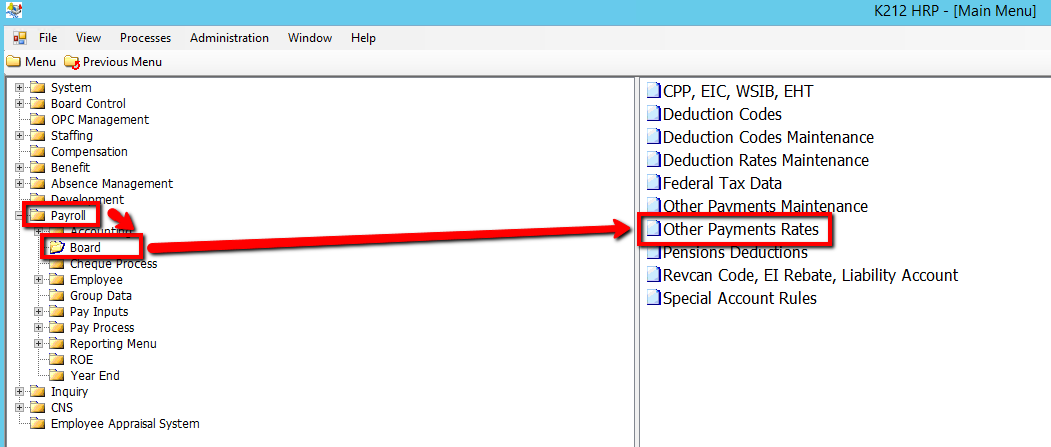Viewport: 1051px width, 447px height.
Task: Click the Previous Menu folder icon
Action: [x=71, y=62]
